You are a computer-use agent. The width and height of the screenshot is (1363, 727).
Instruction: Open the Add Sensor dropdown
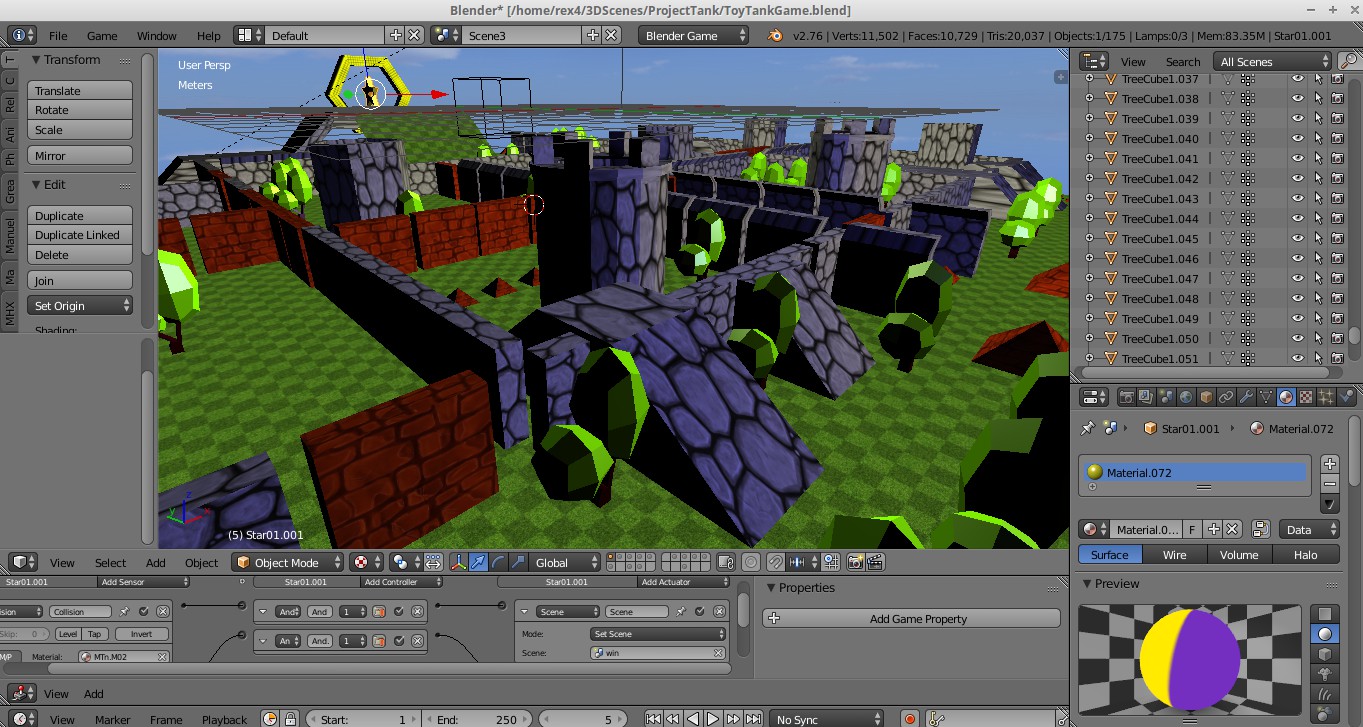click(144, 582)
